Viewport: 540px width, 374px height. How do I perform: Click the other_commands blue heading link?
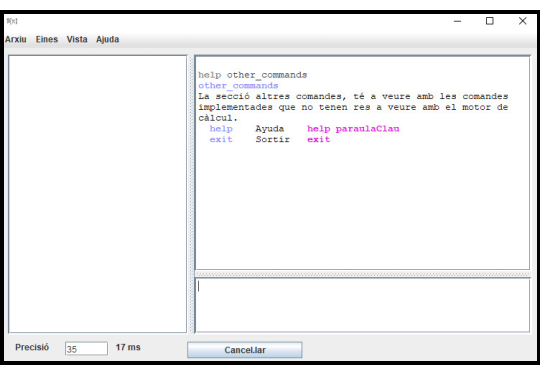tap(238, 86)
